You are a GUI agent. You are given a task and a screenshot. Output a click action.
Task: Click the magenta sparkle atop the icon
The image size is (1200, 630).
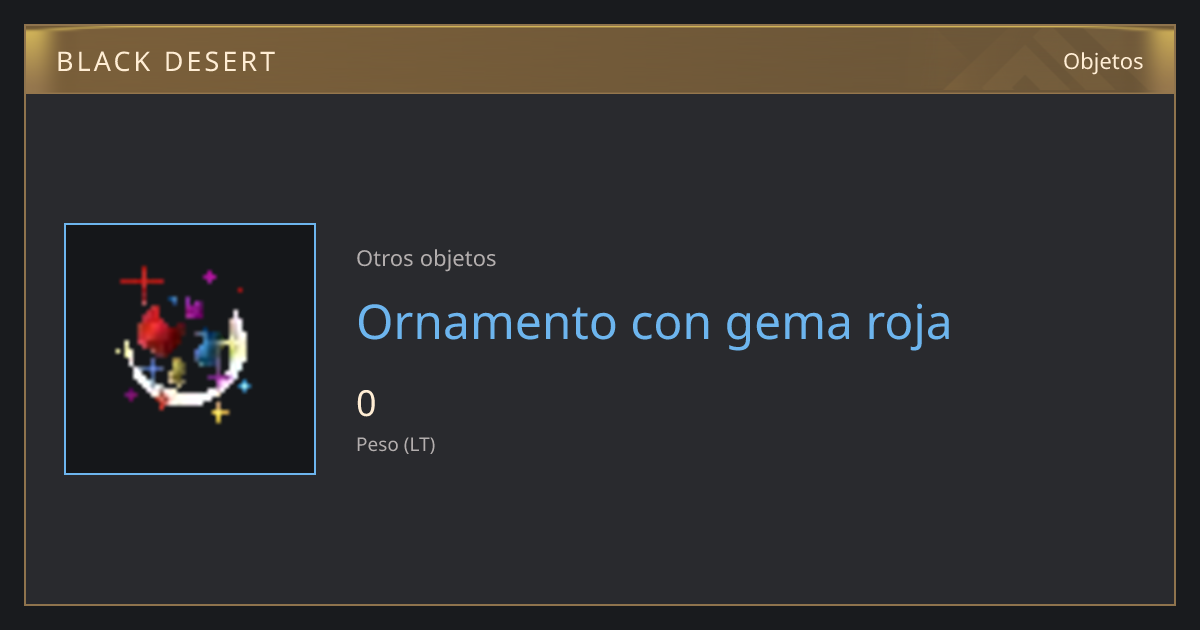pyautogui.click(x=209, y=276)
